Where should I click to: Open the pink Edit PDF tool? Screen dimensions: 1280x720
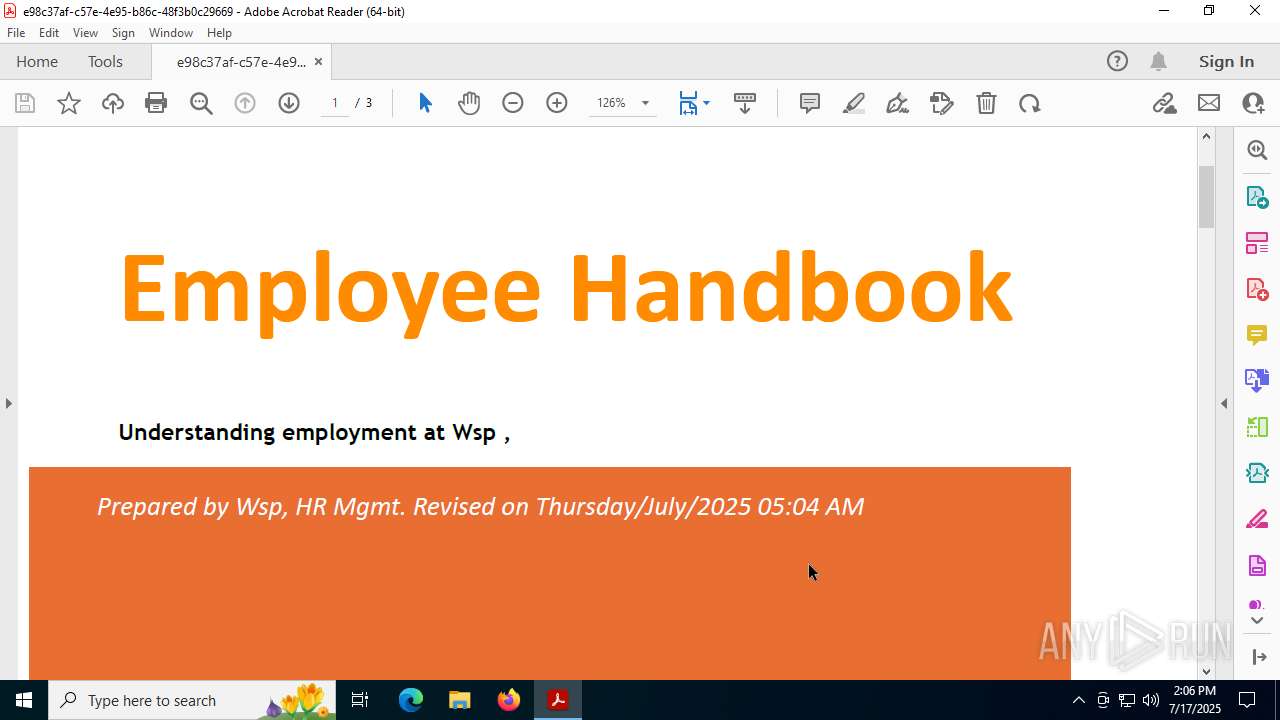(1257, 242)
